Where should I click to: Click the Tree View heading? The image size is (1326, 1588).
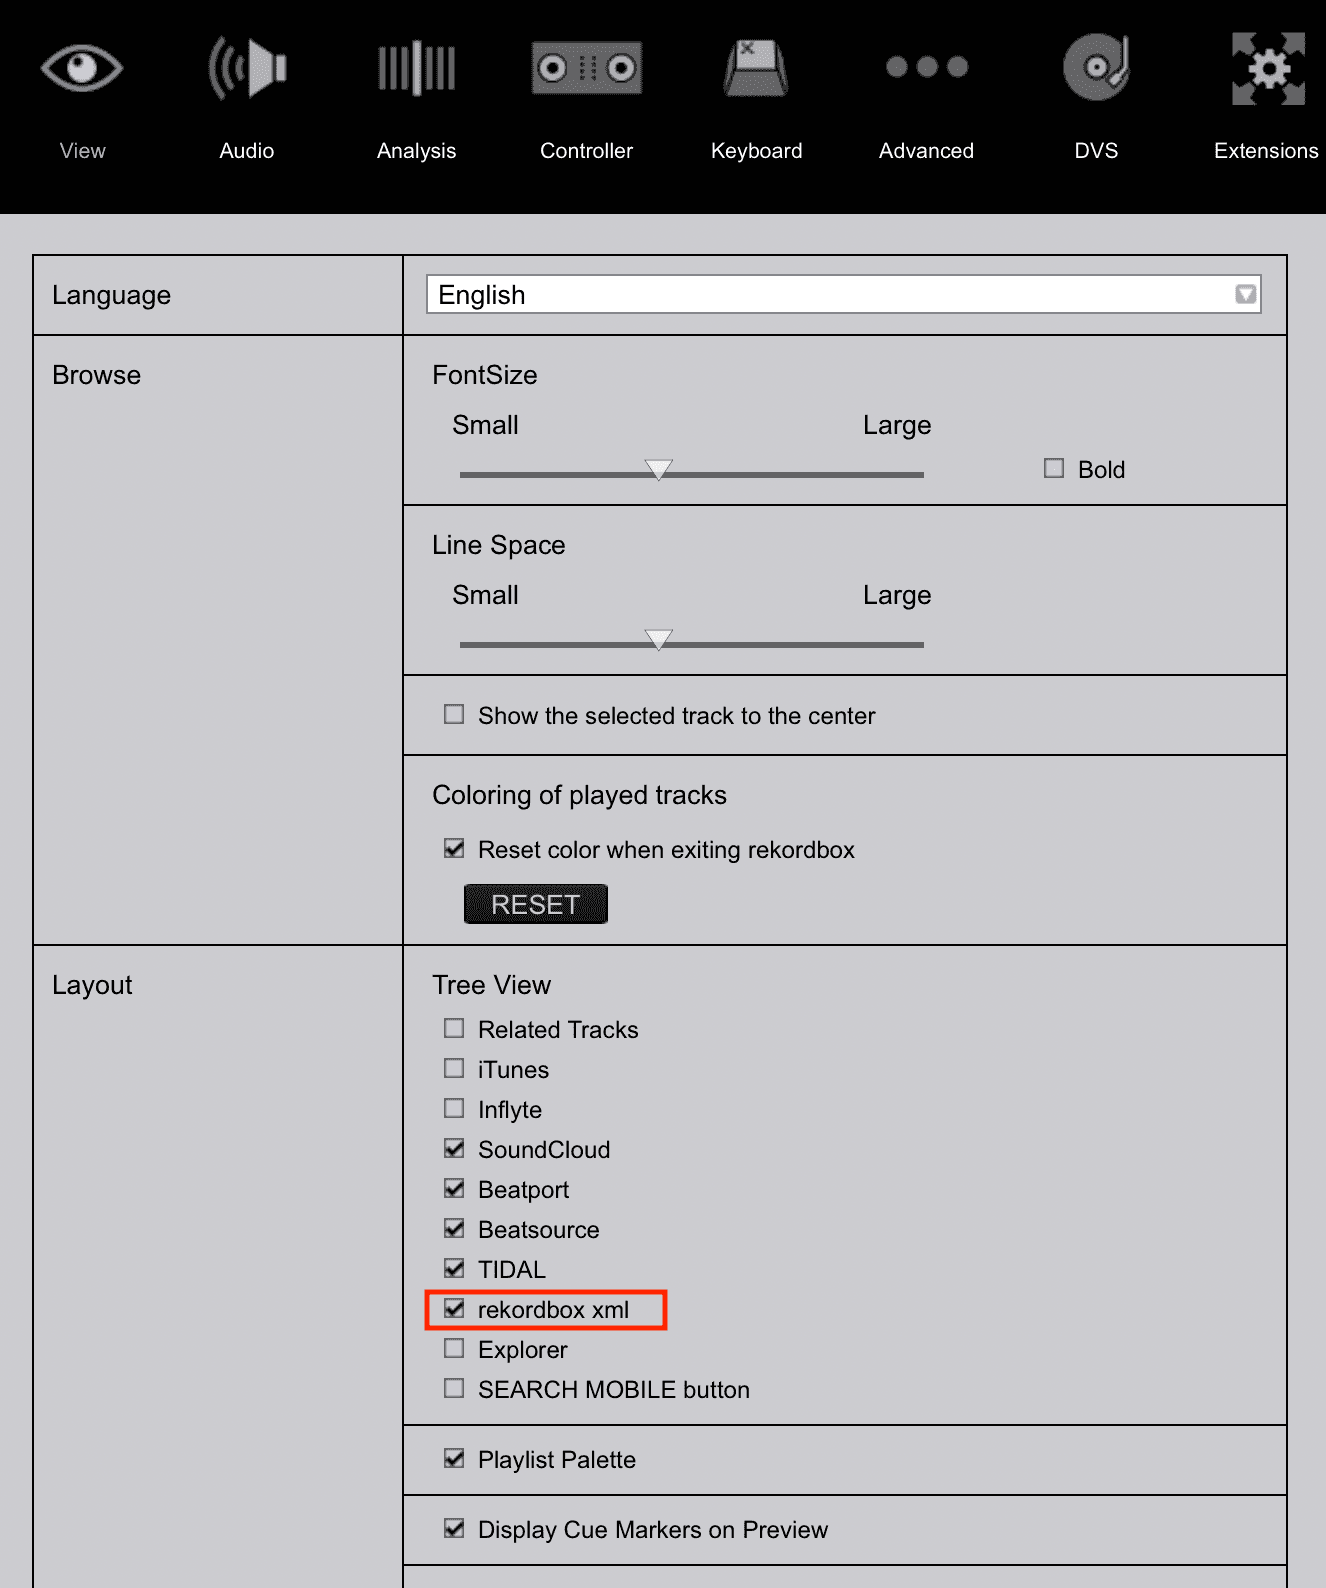click(x=491, y=985)
